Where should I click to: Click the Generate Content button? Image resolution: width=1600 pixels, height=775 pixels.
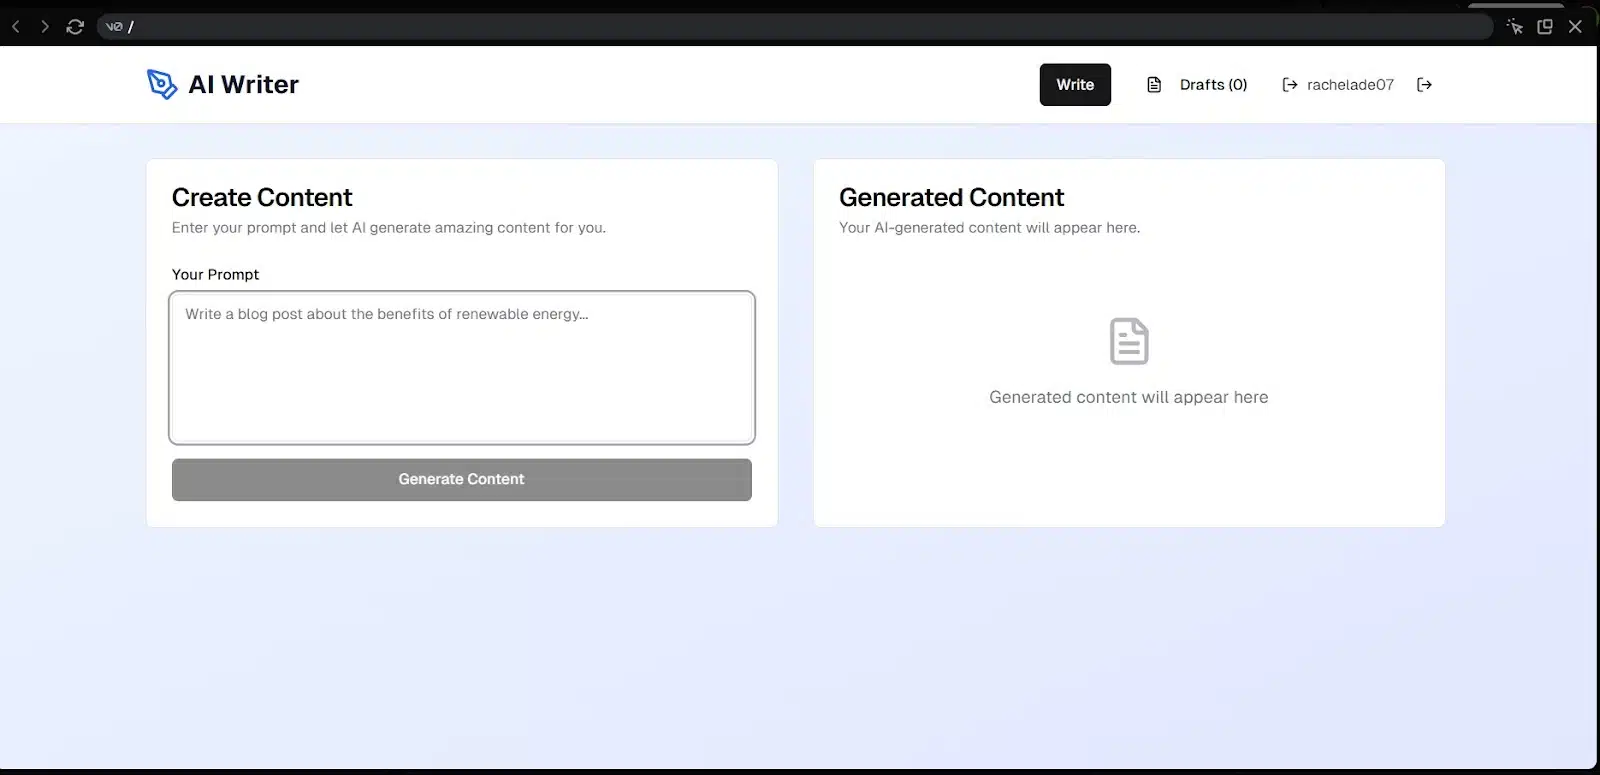(x=462, y=480)
